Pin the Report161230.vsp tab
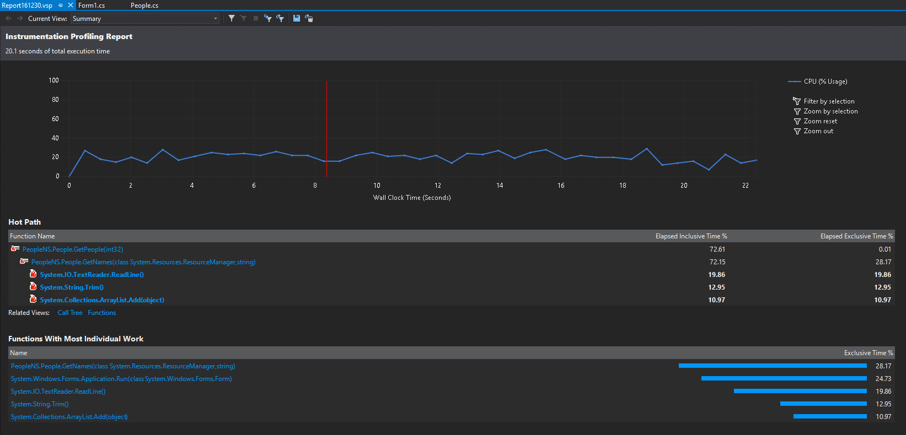This screenshot has height=435, width=906. tap(61, 5)
